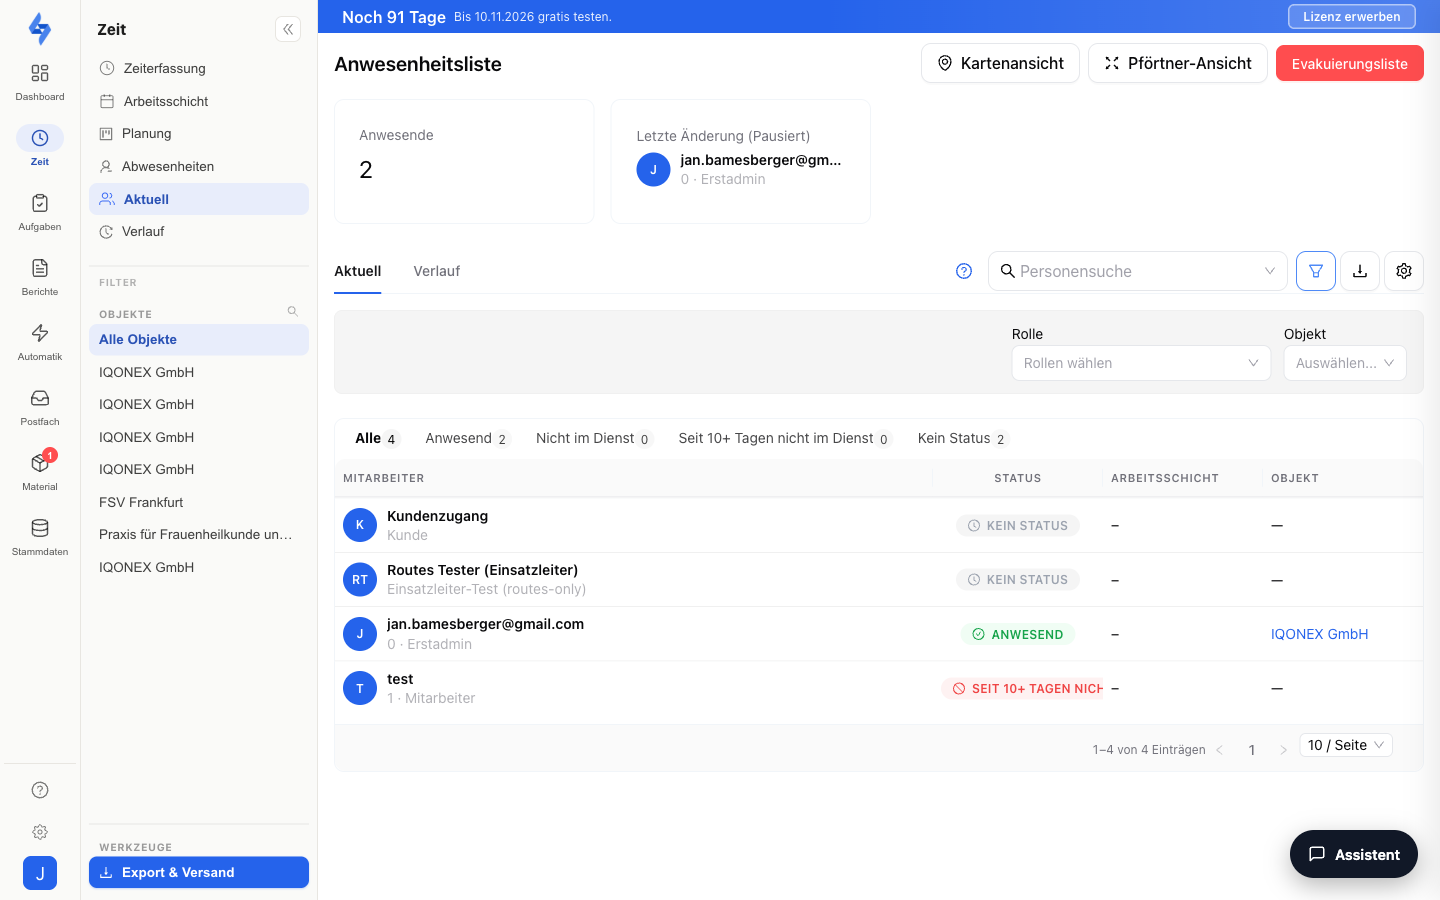Click the blue help icon beside Personensuche
Viewport: 1440px width, 900px height.
pyautogui.click(x=964, y=271)
